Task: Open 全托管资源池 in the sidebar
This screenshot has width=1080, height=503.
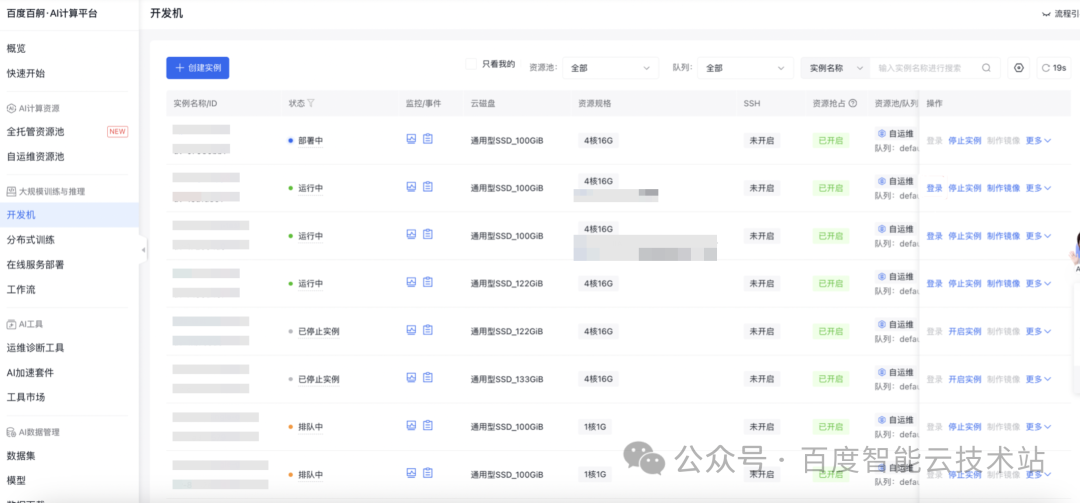Action: (x=35, y=132)
